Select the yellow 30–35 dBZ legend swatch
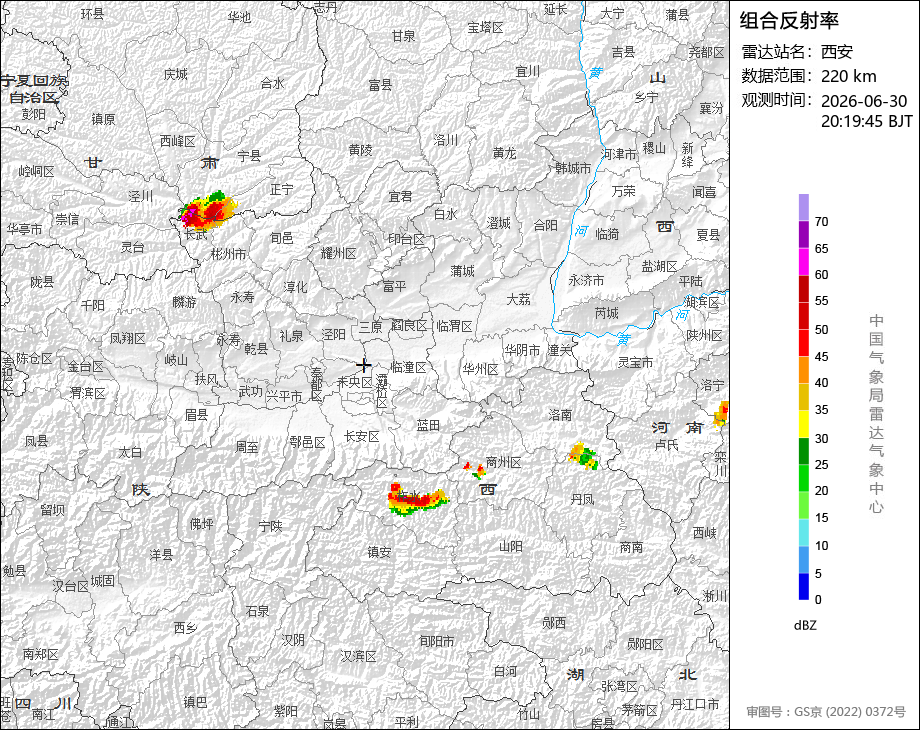920x730 pixels. (x=804, y=424)
